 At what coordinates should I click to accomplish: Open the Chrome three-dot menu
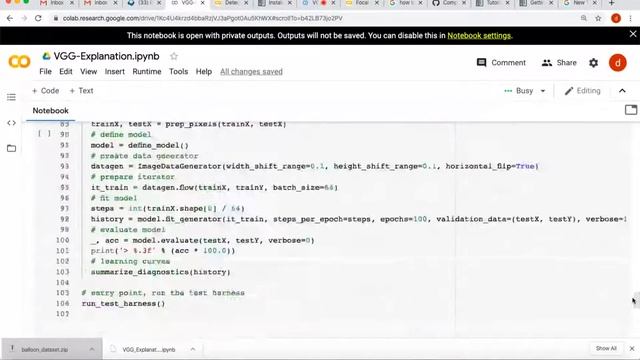[631, 18]
